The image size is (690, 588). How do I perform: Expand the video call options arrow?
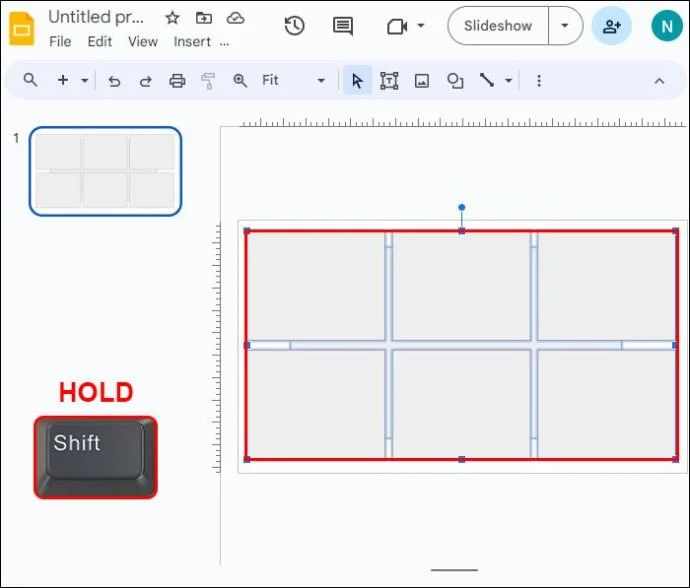coord(421,26)
